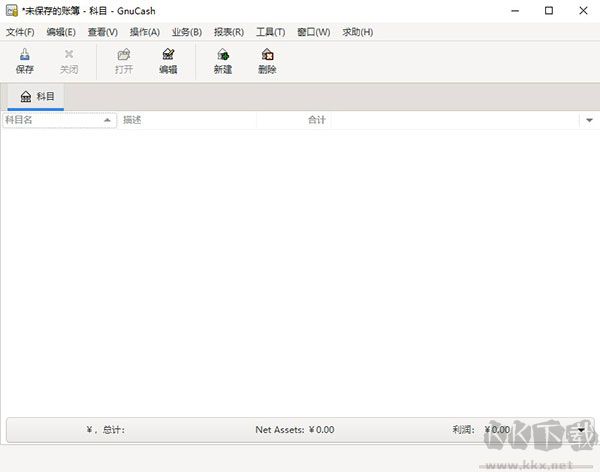
Task: Open the 编辑(E) menu
Action: tap(61, 32)
